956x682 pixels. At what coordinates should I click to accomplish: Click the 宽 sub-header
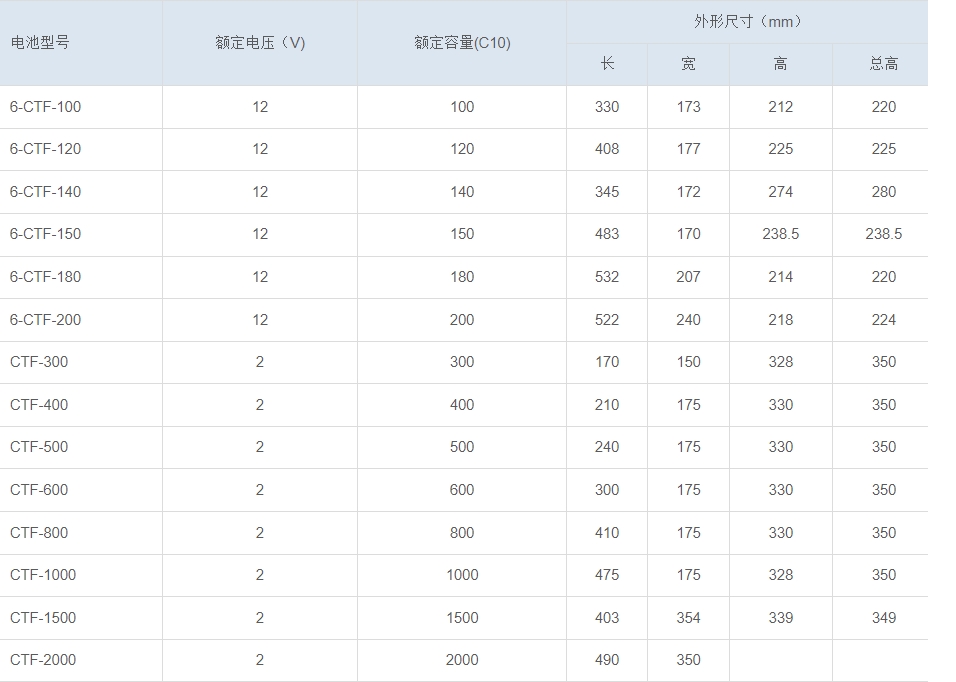point(688,63)
